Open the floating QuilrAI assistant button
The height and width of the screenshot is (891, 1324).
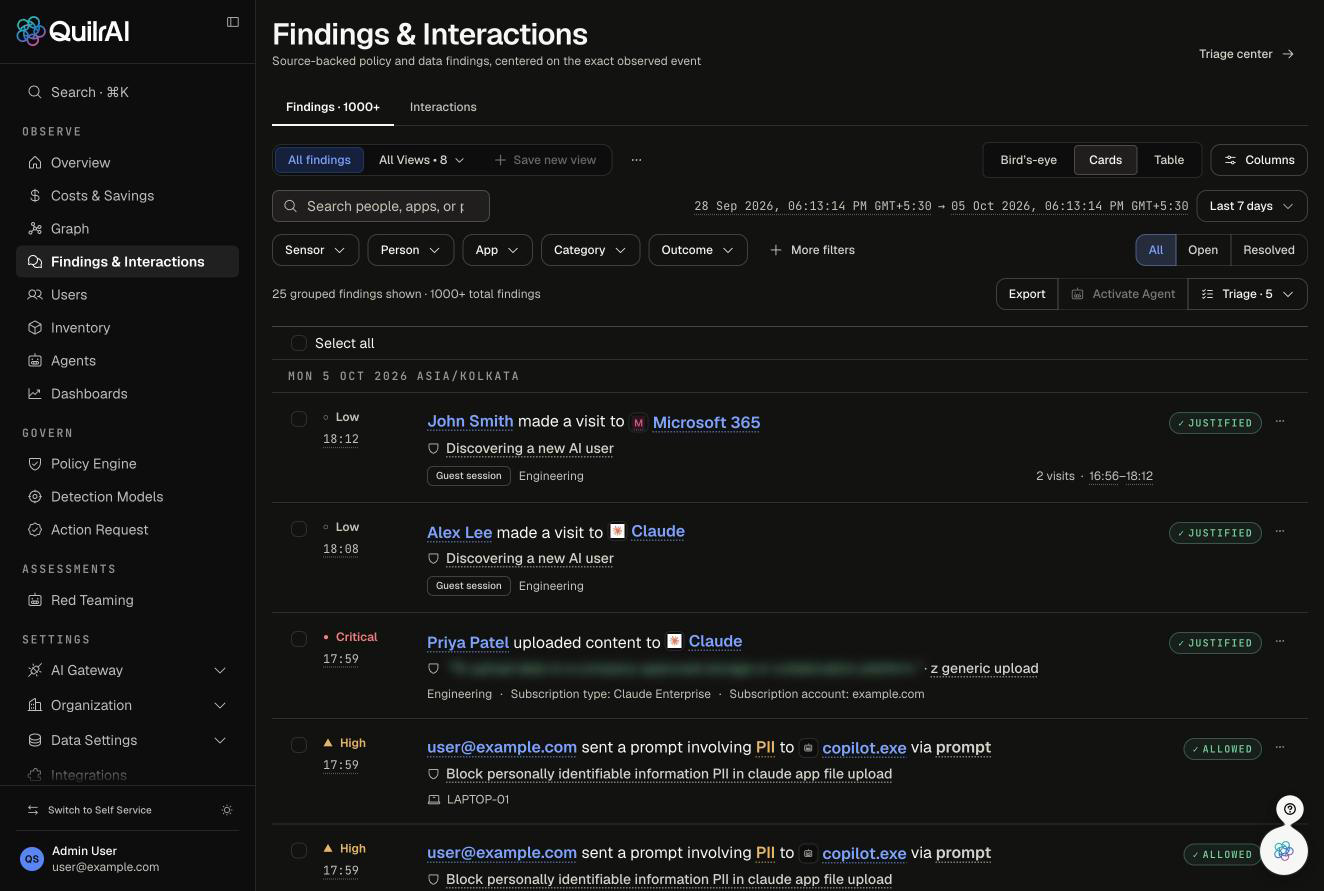coord(1284,851)
